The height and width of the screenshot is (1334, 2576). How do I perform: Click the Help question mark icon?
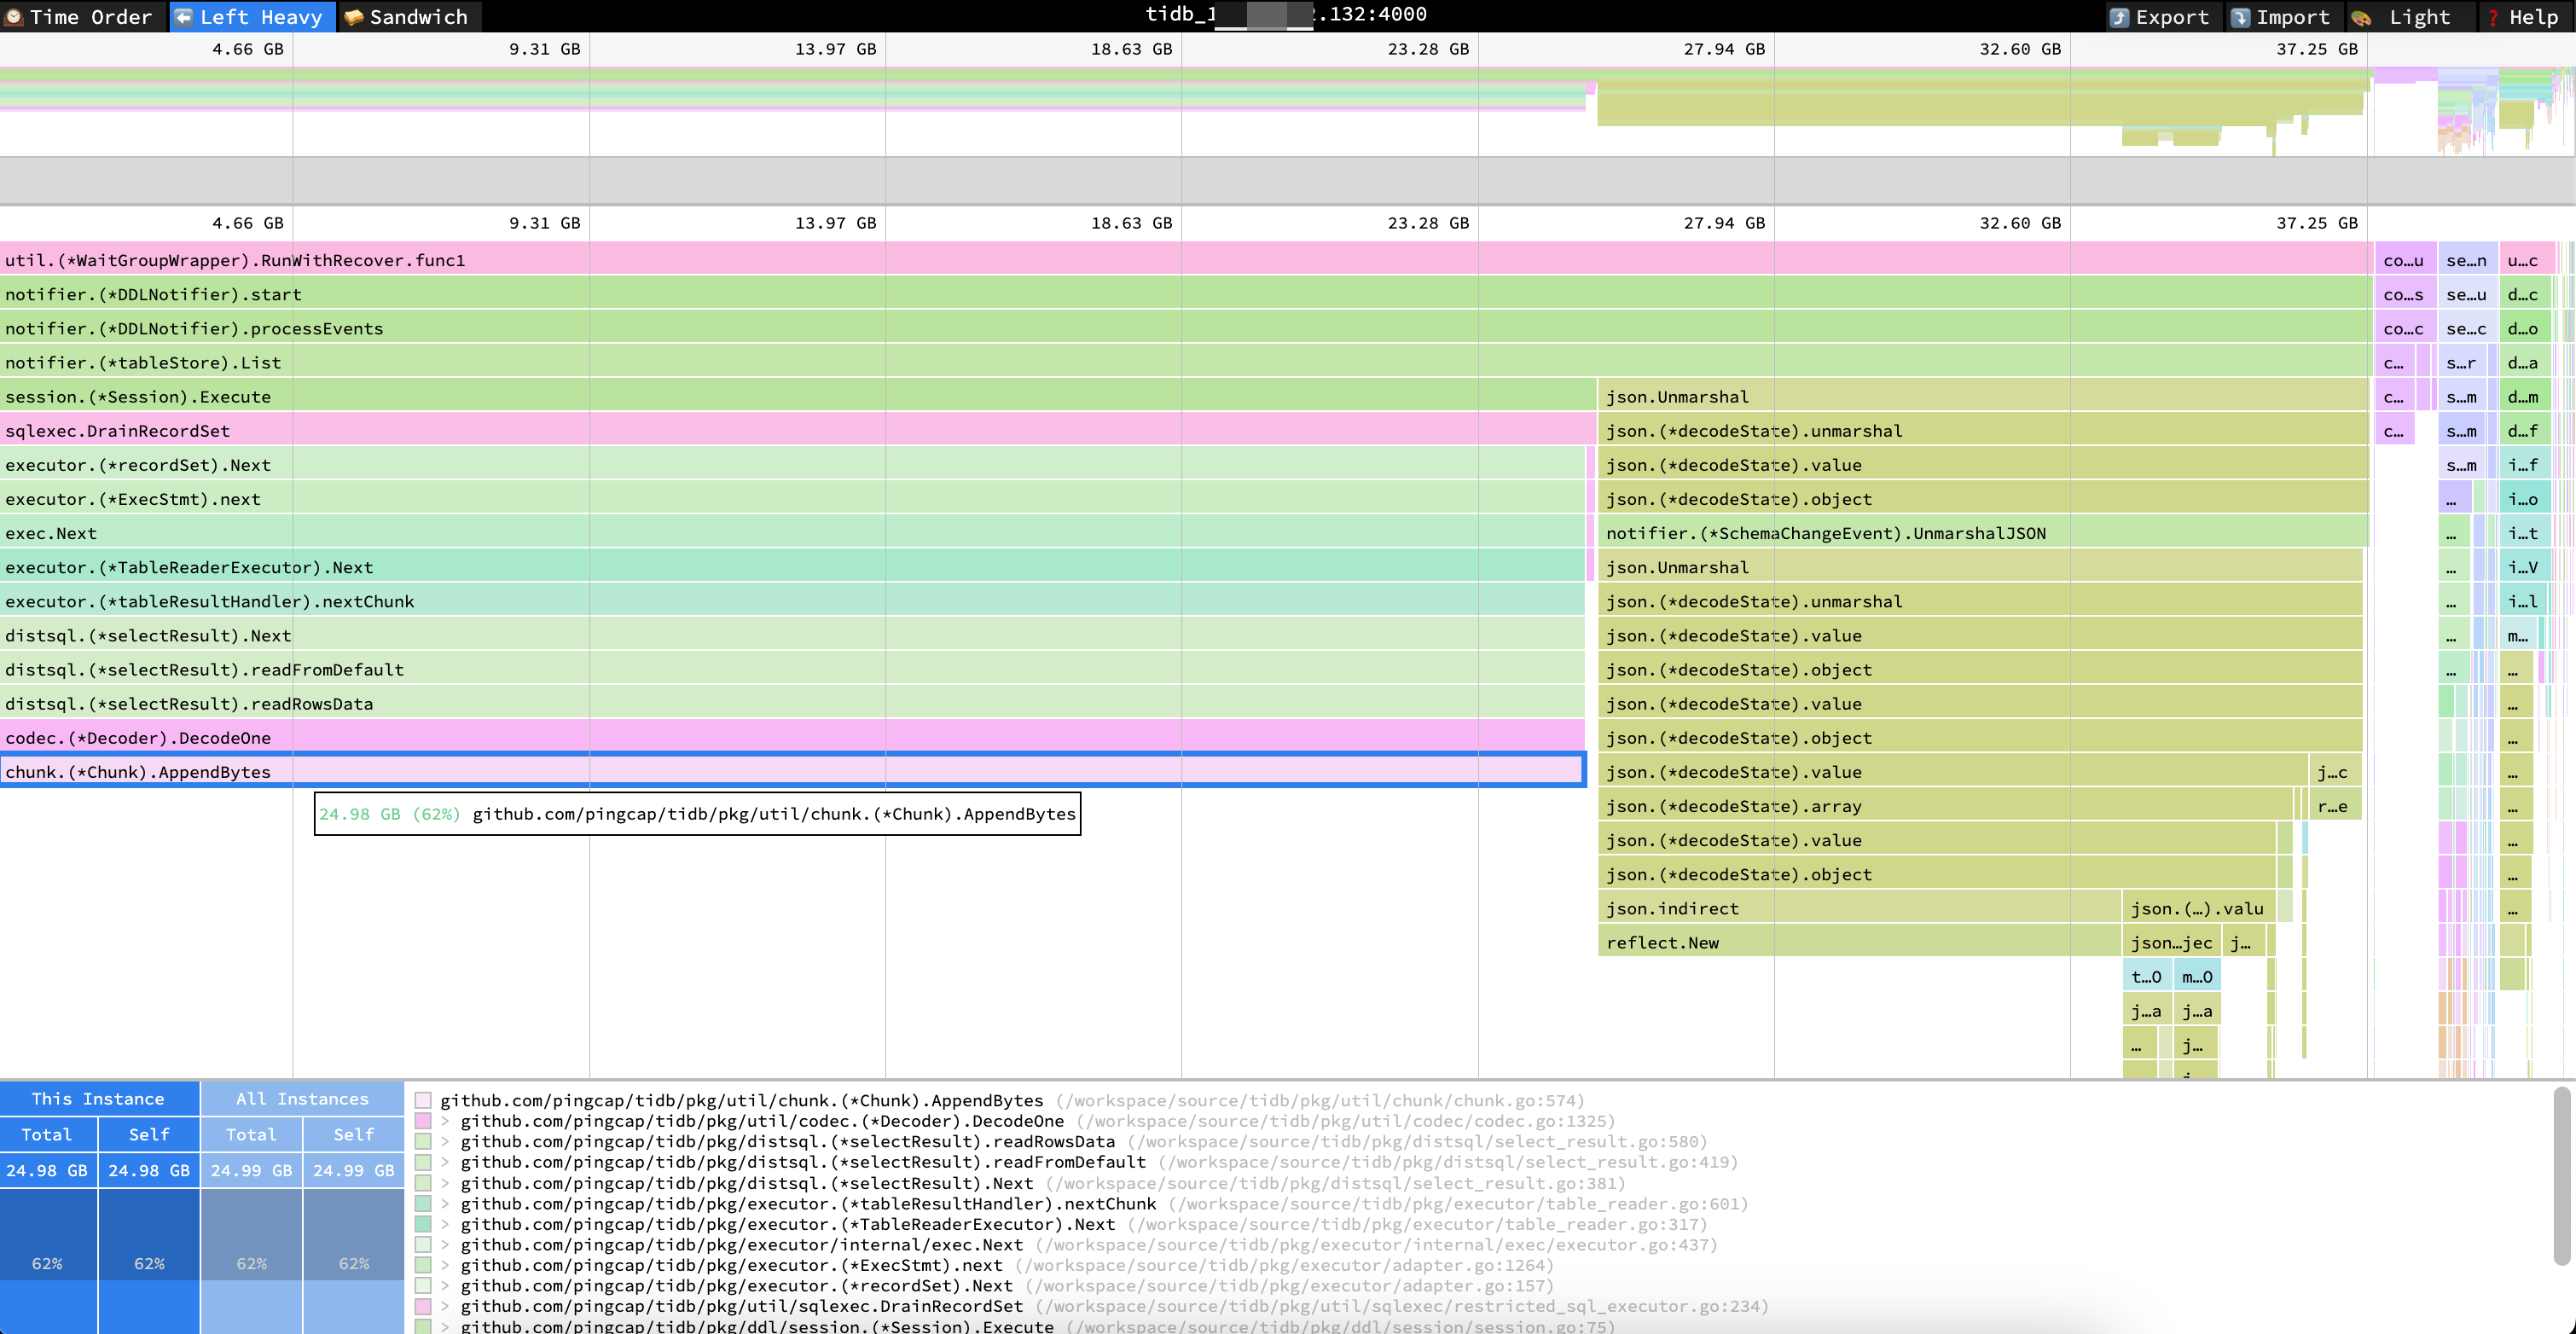click(2493, 18)
